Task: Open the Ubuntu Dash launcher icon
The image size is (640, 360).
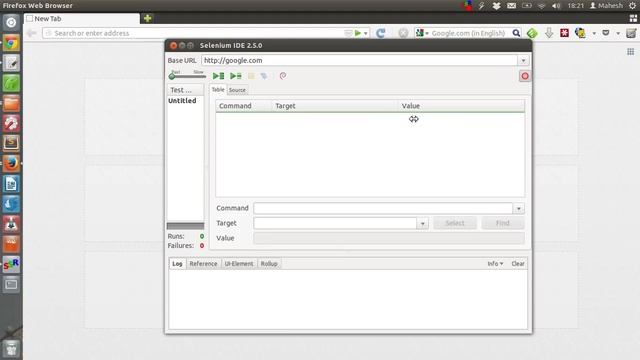Action: (x=11, y=22)
